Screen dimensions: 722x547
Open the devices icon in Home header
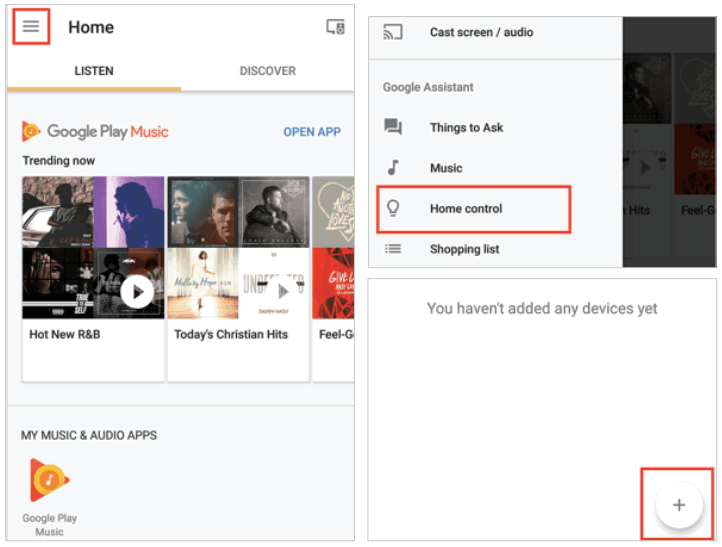click(x=336, y=27)
